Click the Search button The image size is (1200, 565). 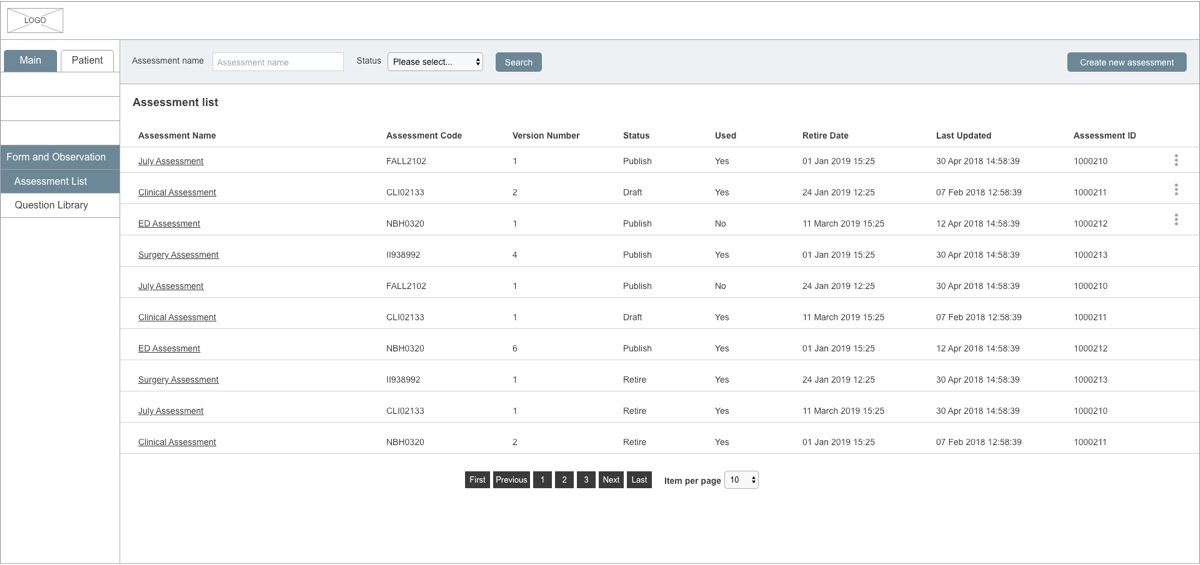click(x=518, y=62)
